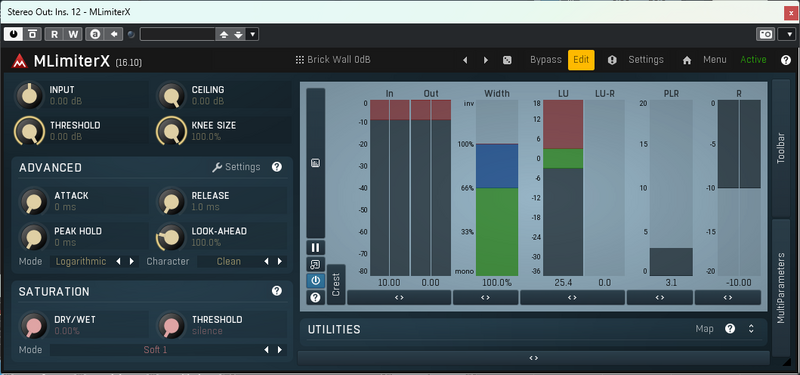The height and width of the screenshot is (375, 800).
Task: Click the meter settings icon below pause
Action: tap(315, 264)
